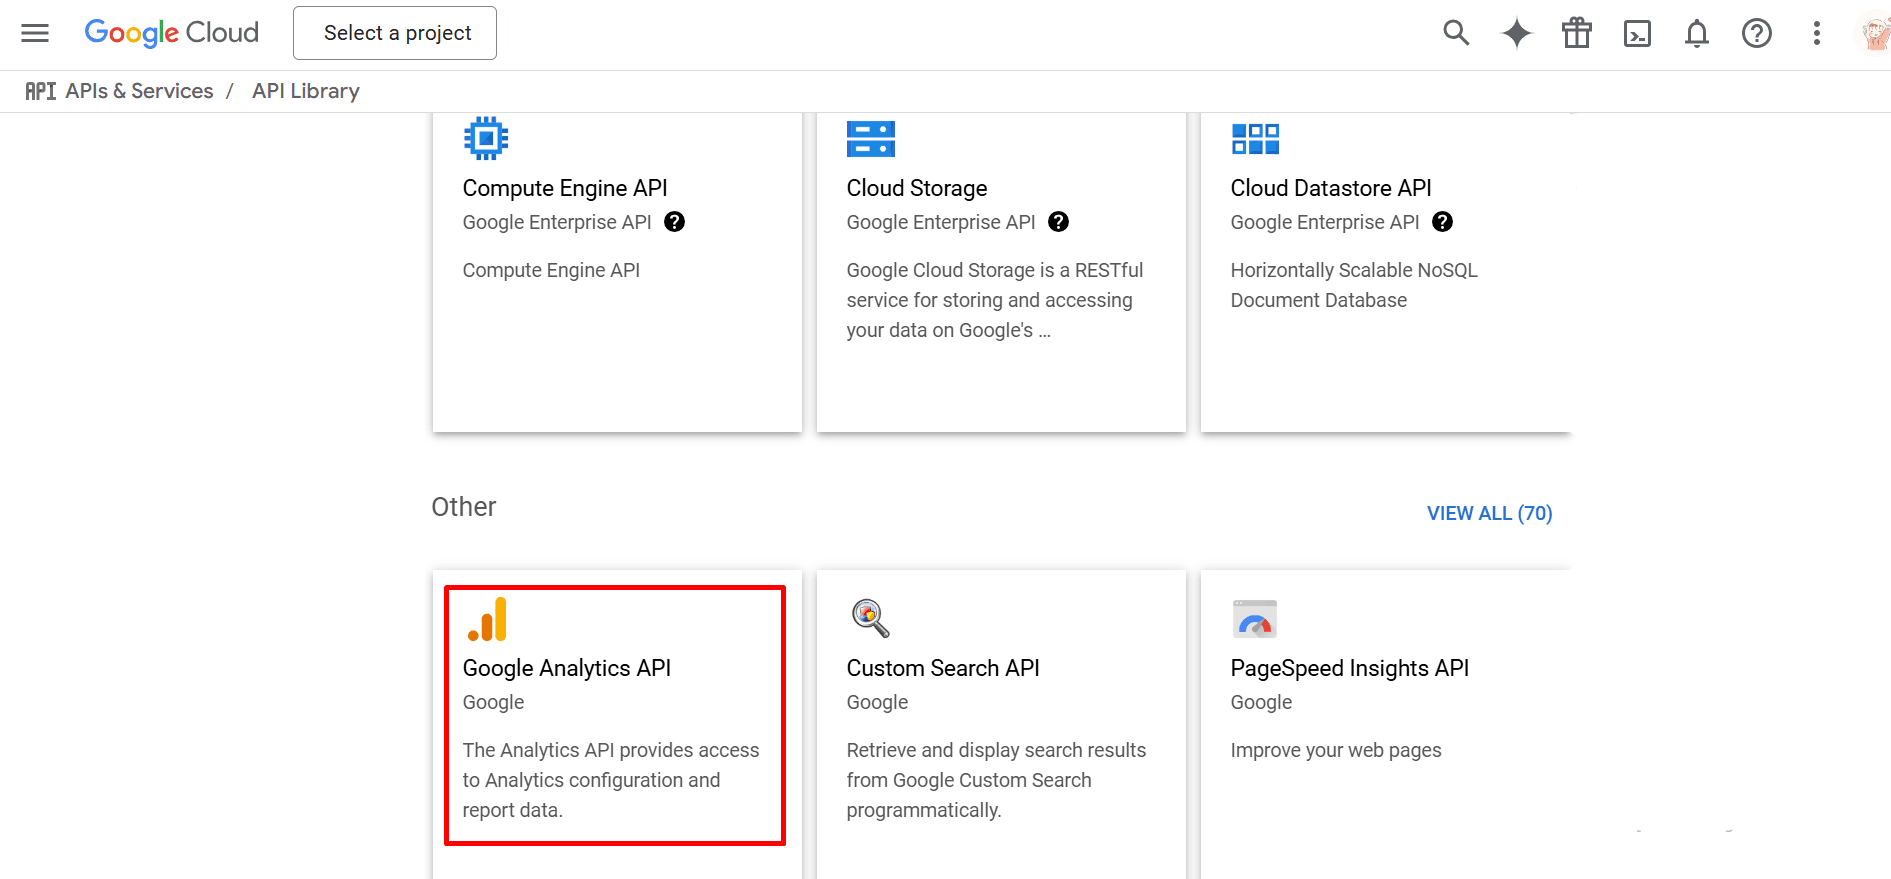Go to APIs & Services breadcrumb
Screen dimensions: 1891x879
(139, 91)
